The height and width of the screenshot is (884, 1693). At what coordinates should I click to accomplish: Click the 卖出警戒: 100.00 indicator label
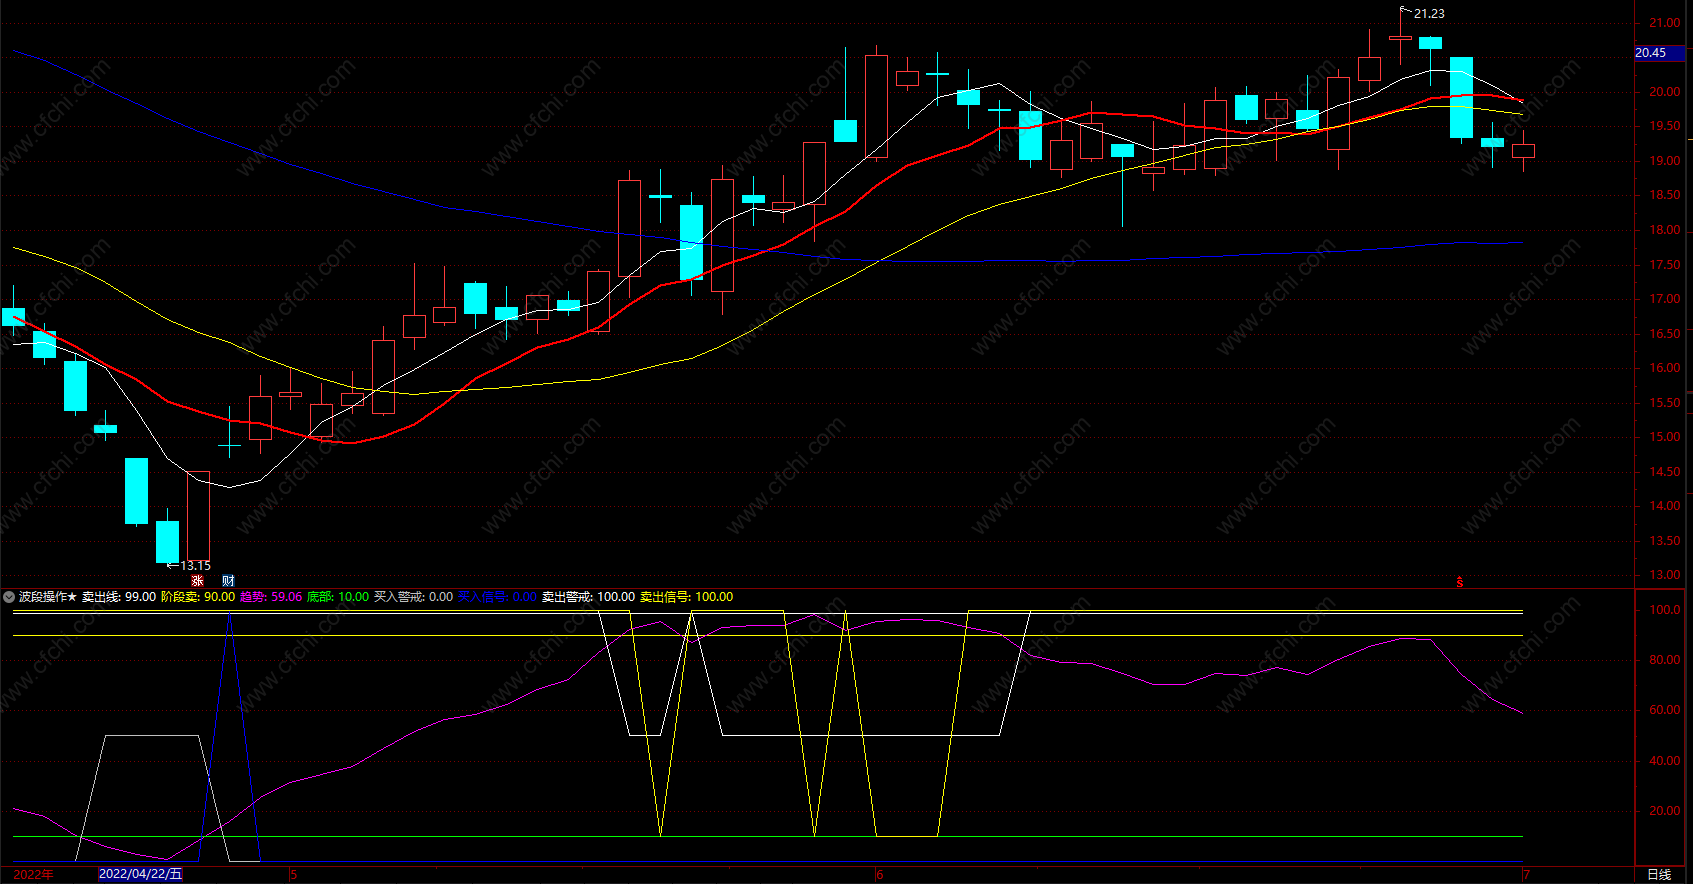coord(588,597)
